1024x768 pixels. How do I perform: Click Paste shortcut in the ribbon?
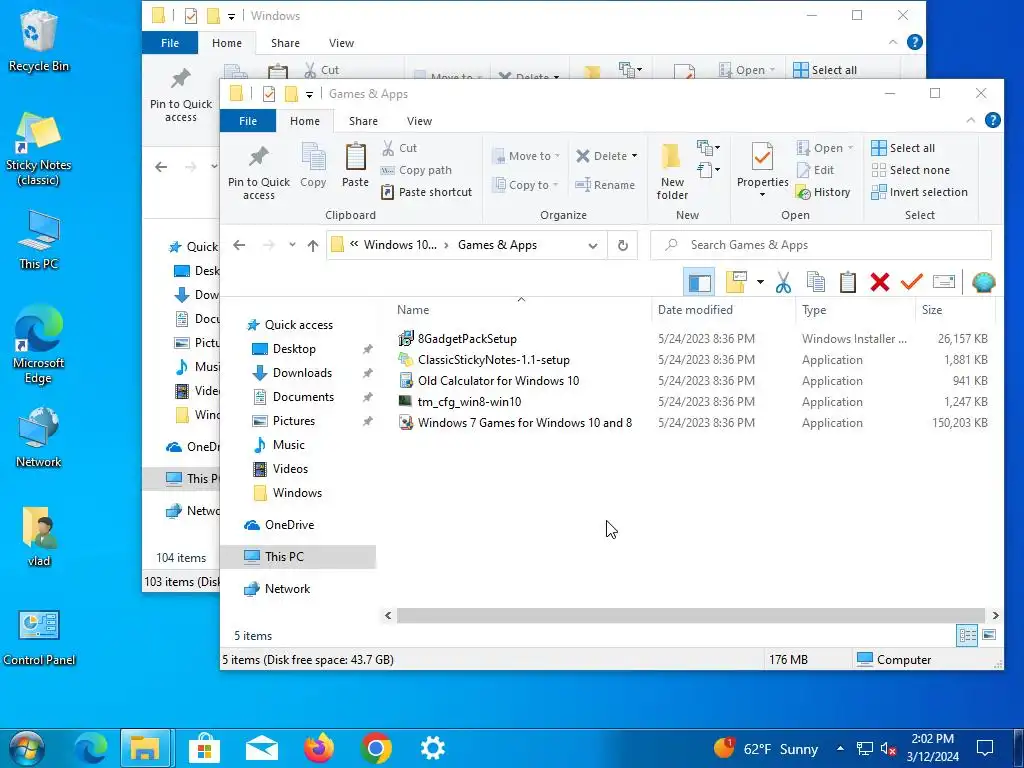[x=426, y=192]
